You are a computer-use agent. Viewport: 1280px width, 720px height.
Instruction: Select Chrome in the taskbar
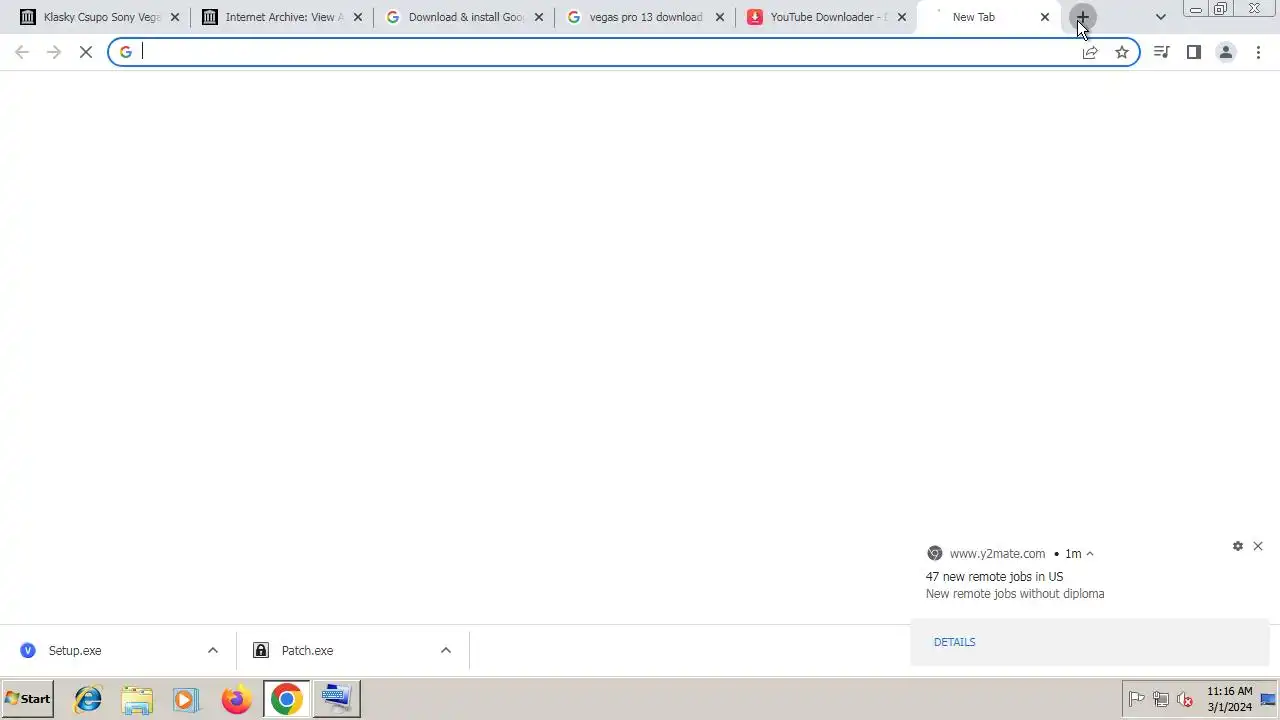(x=286, y=699)
